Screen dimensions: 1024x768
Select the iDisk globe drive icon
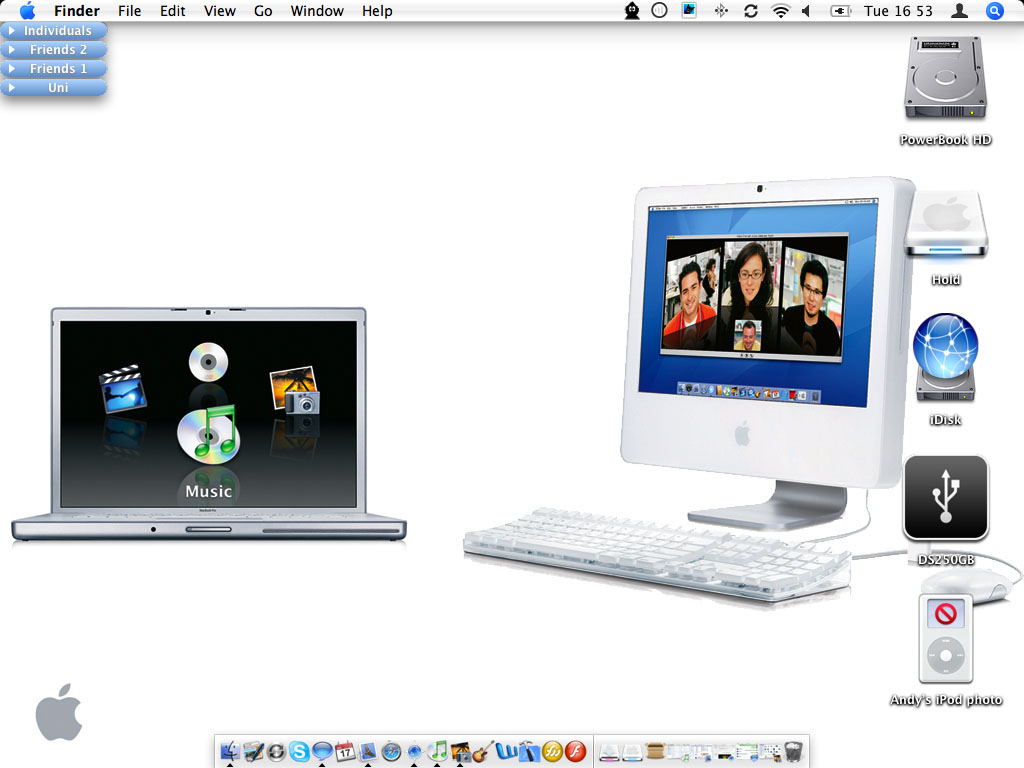pos(946,357)
